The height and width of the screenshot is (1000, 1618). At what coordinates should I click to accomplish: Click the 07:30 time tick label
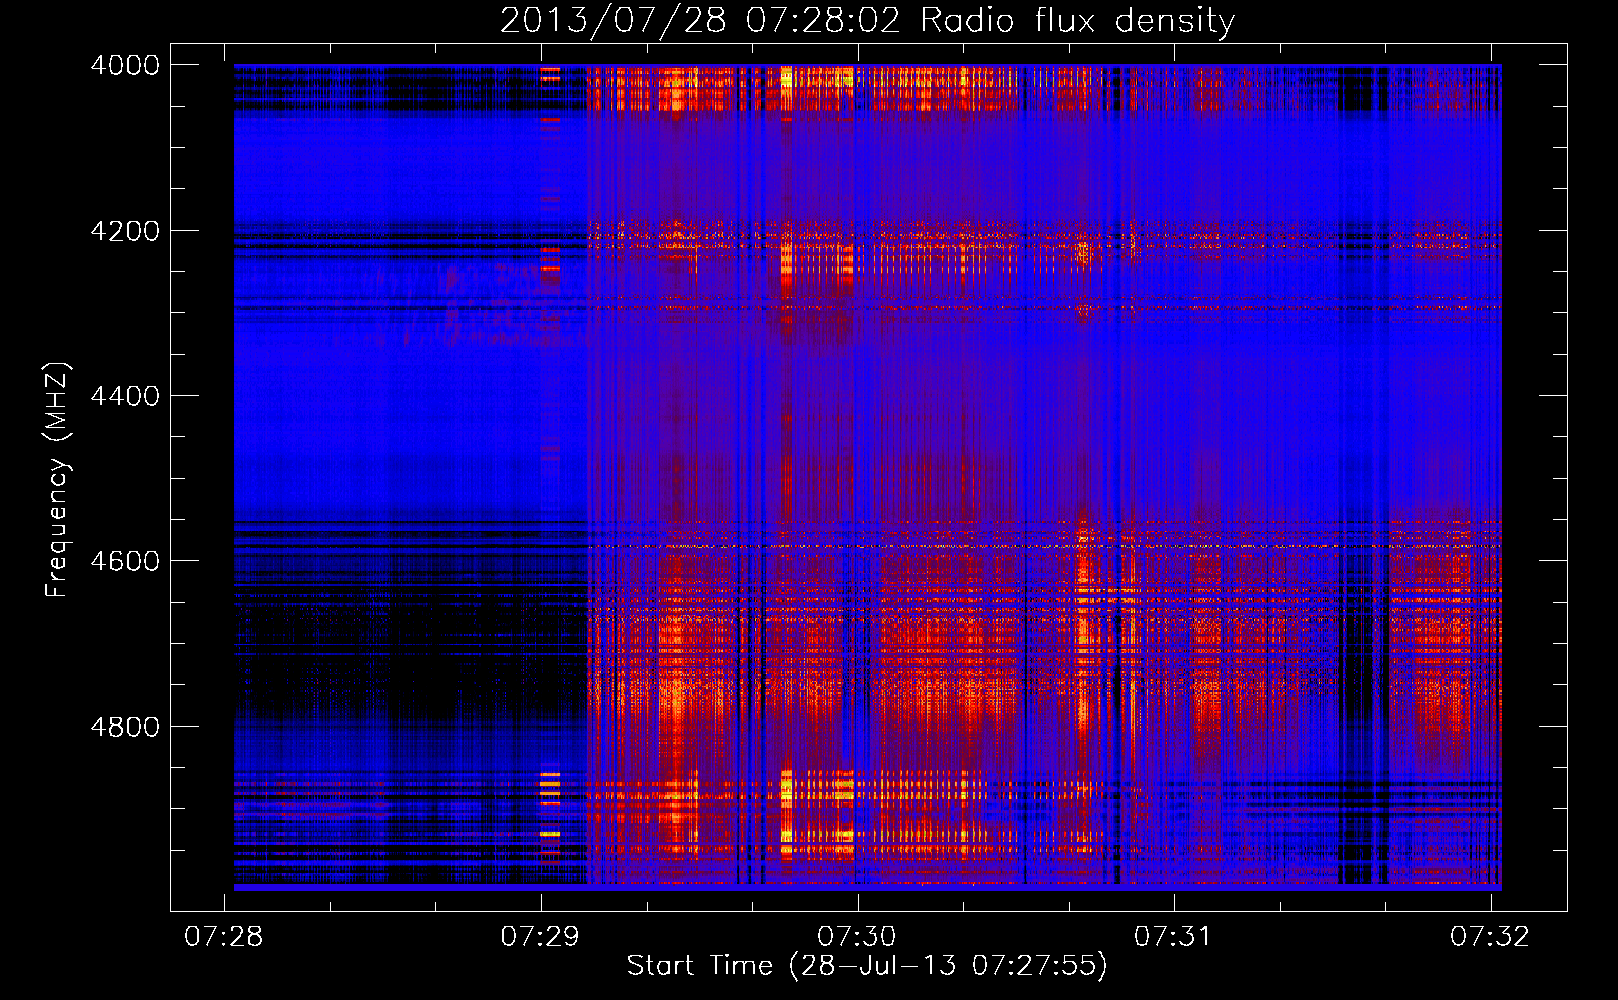(857, 936)
